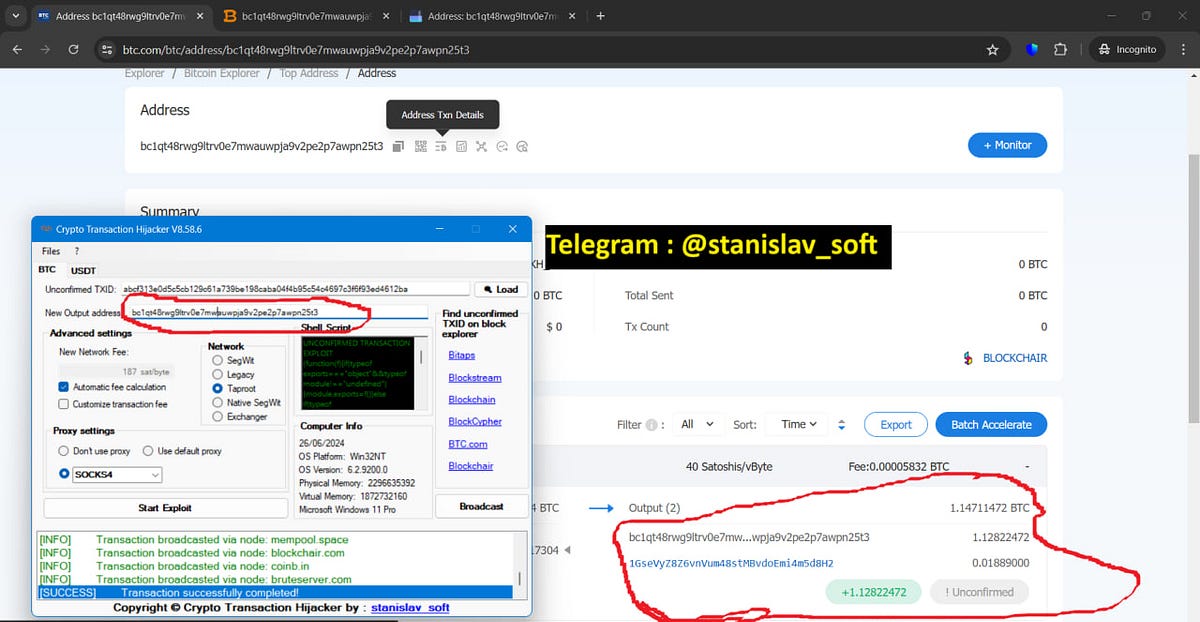The height and width of the screenshot is (622, 1200).
Task: Open the transactions Filter All dropdown
Action: (x=697, y=424)
